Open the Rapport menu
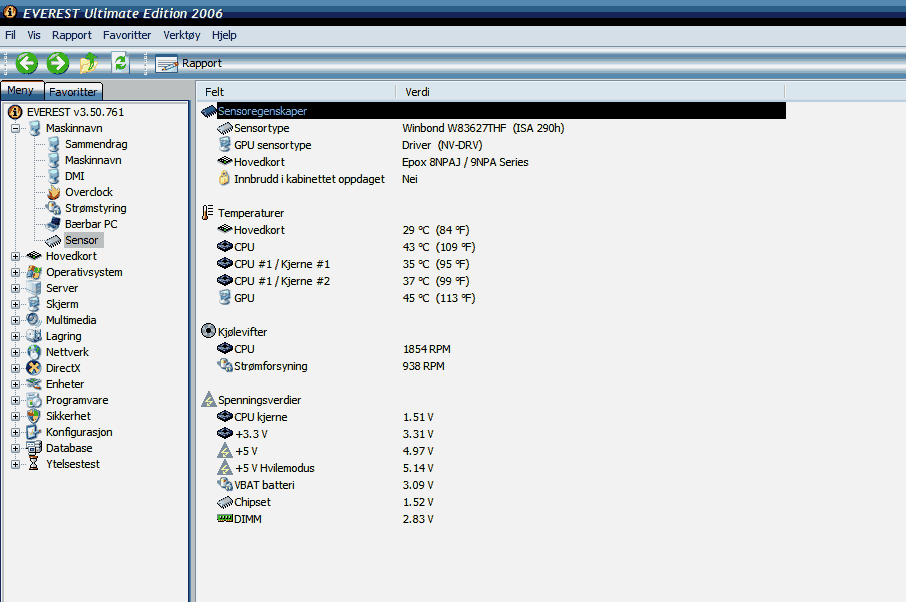 tap(72, 35)
